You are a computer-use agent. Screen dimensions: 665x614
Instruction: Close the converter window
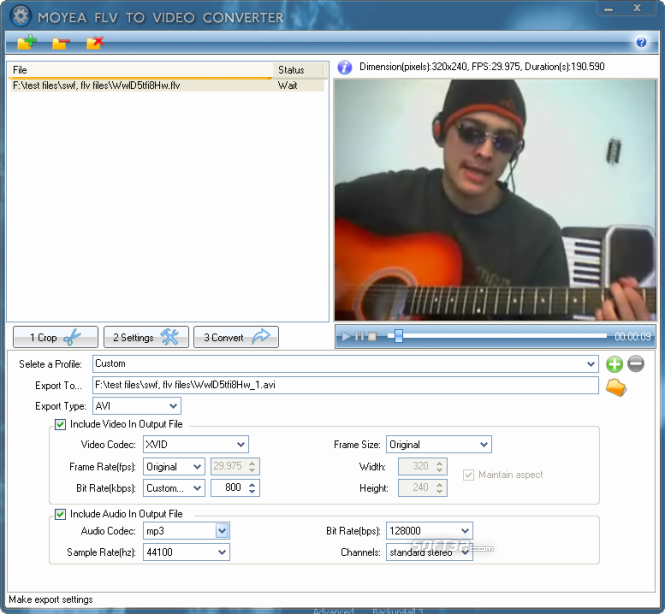(x=637, y=8)
